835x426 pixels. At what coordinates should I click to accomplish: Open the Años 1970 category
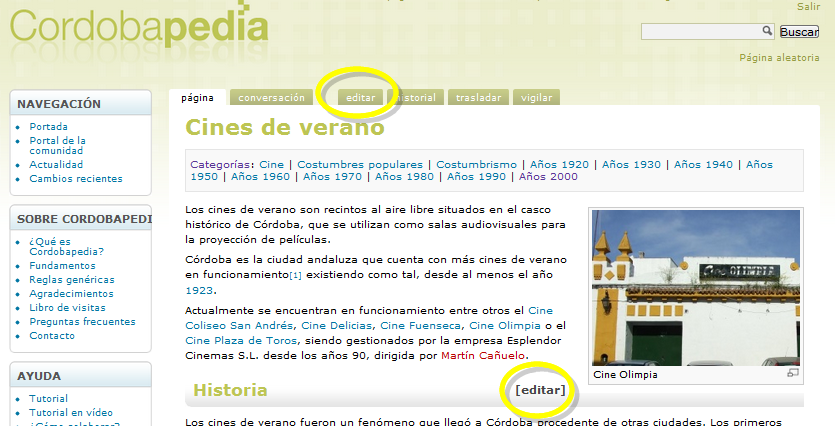(x=332, y=177)
